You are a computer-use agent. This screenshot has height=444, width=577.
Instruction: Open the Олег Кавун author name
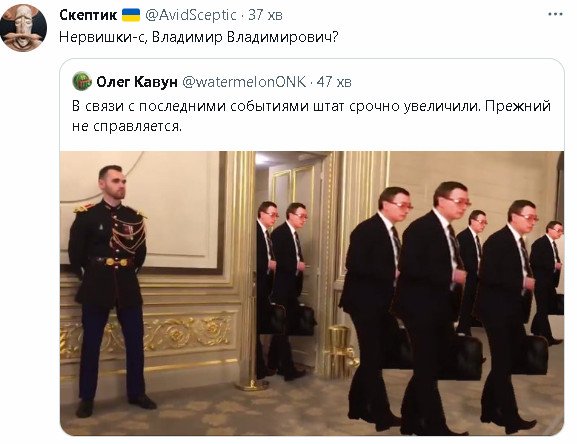pos(137,82)
